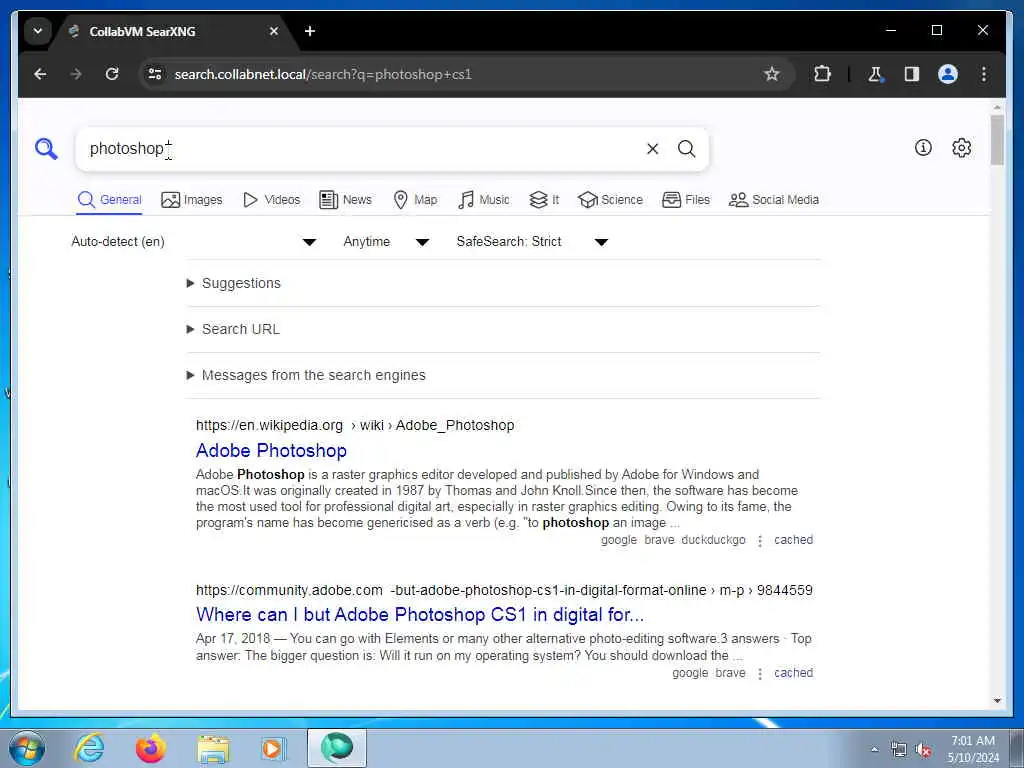Open Windows Media Player from taskbar

274,748
